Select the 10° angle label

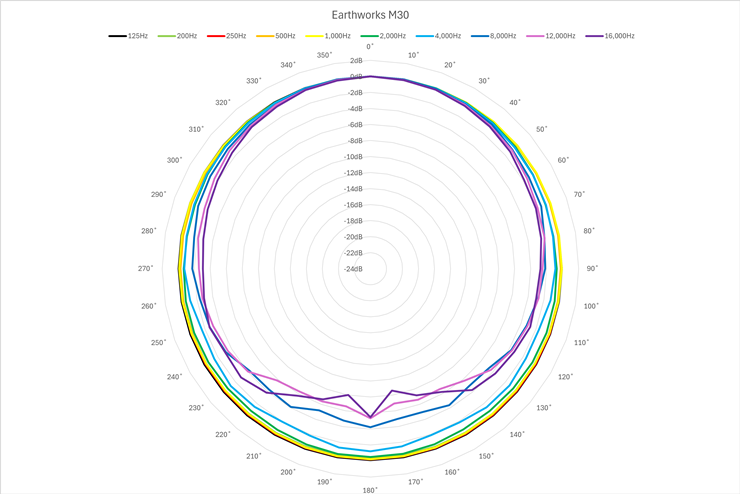point(413,55)
